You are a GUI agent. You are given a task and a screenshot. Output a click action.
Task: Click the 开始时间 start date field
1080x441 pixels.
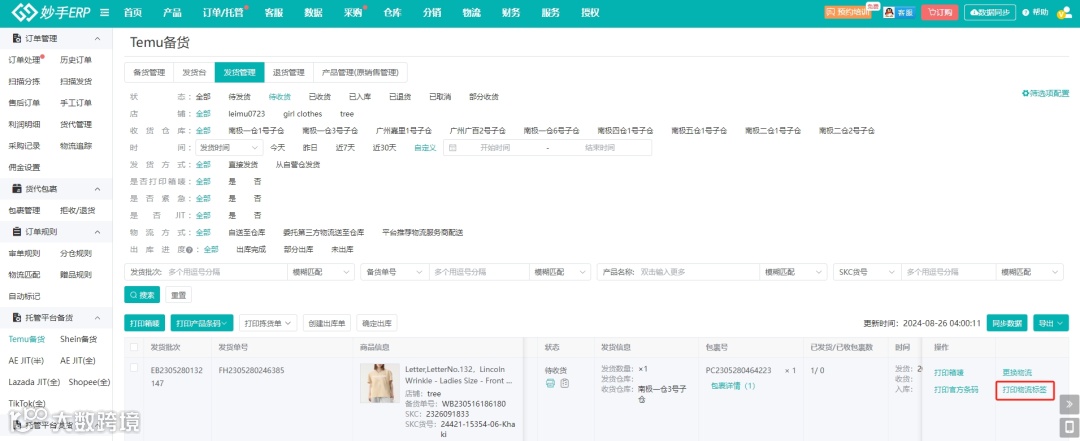pos(495,147)
